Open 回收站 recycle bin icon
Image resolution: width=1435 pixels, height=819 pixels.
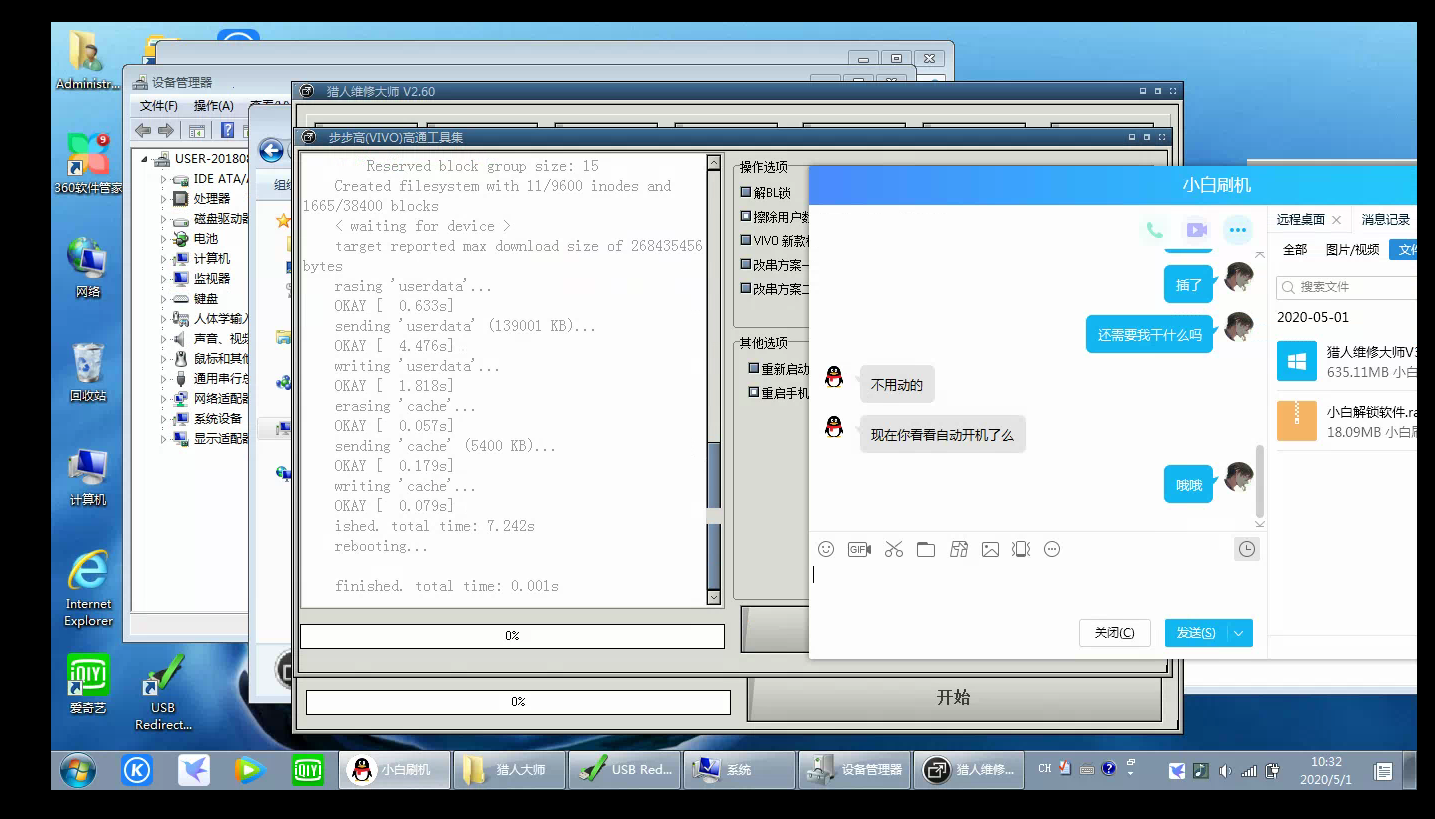(88, 372)
